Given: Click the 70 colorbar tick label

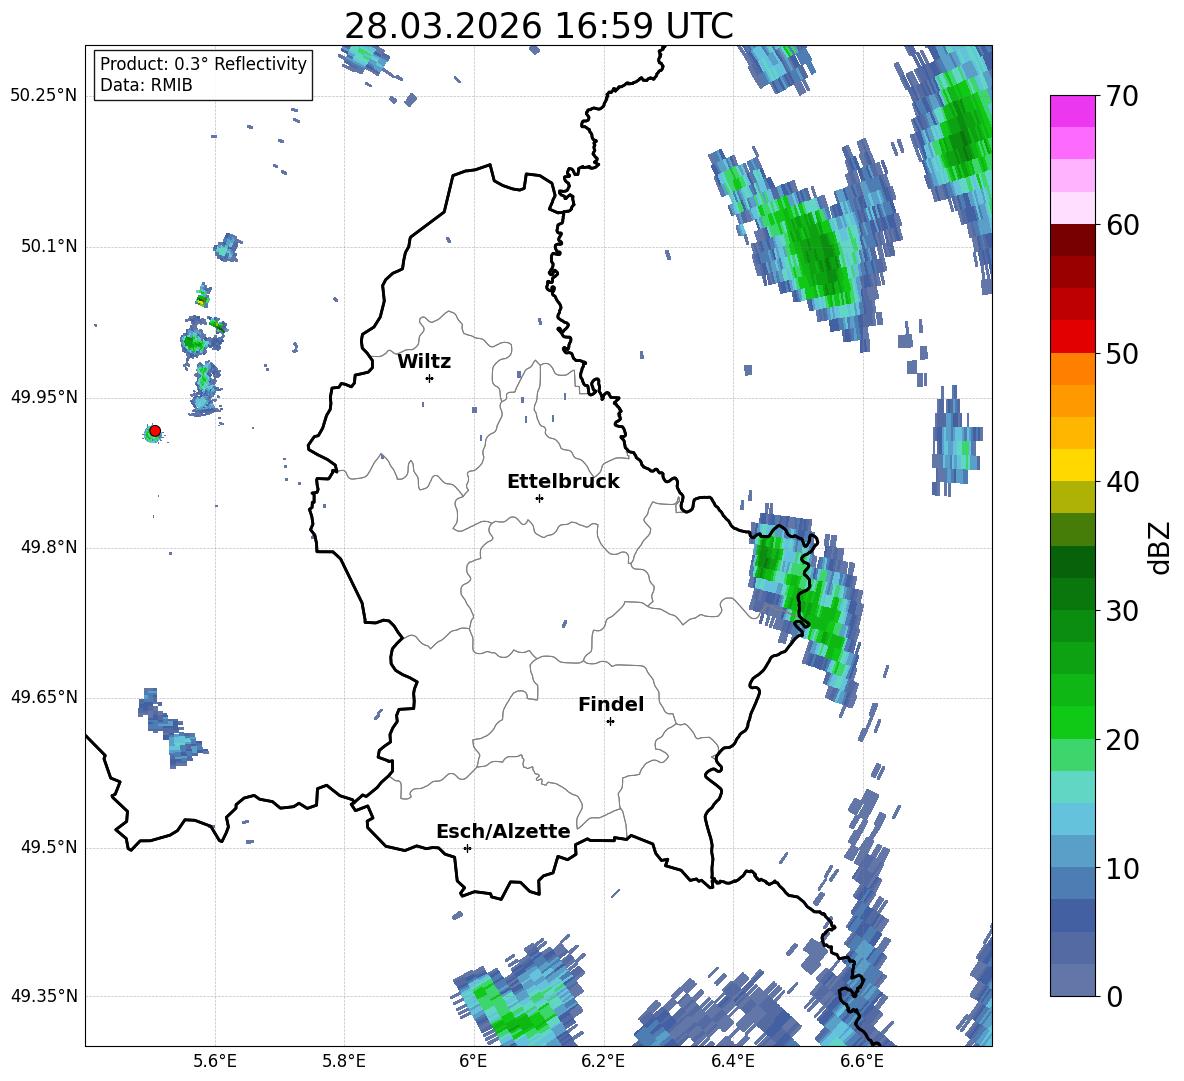Looking at the screenshot, I should pos(1122,96).
